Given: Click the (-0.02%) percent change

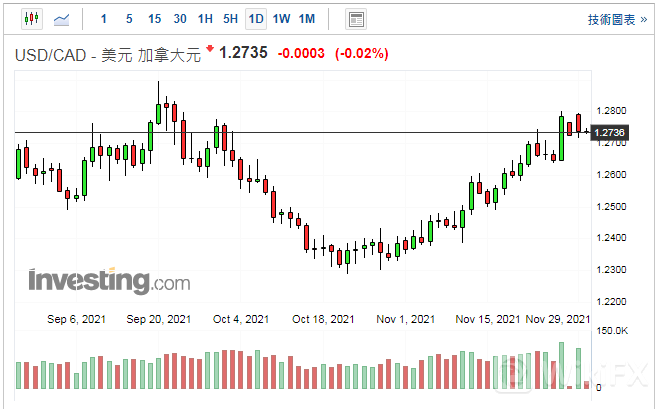Looking at the screenshot, I should click(361, 53).
